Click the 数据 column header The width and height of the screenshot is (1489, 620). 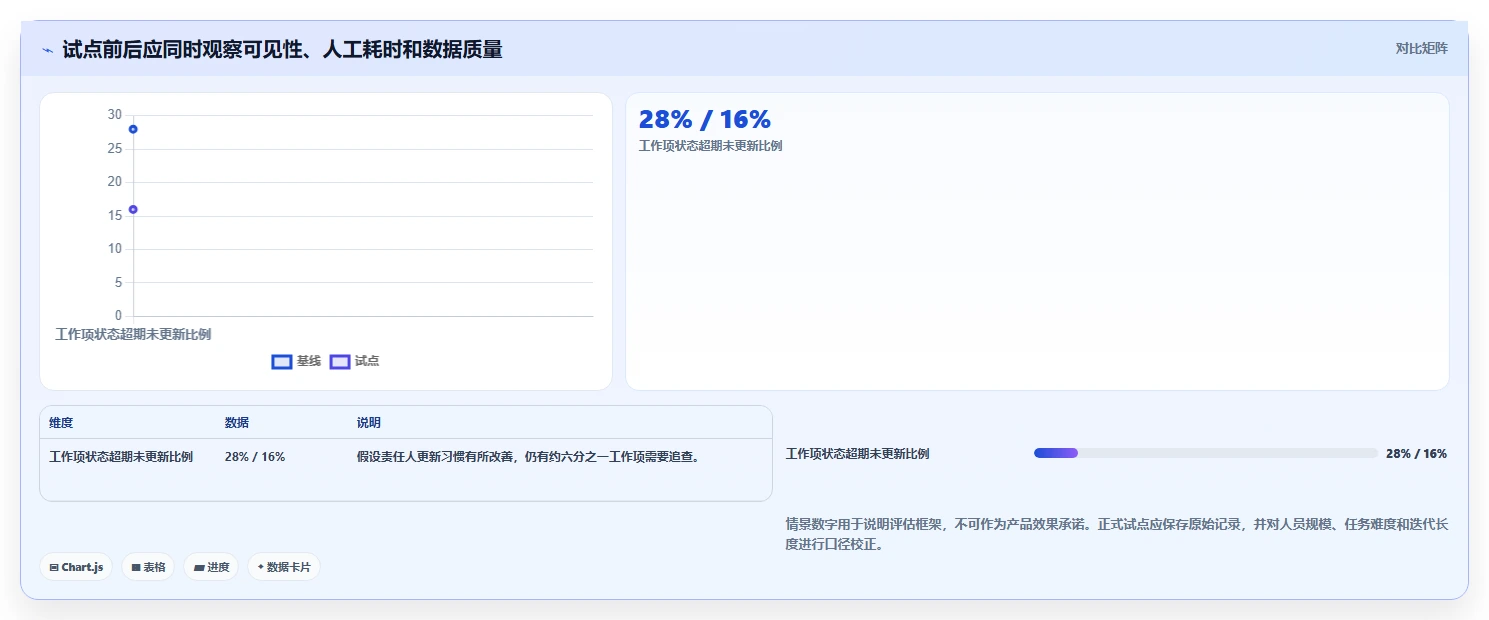237,423
